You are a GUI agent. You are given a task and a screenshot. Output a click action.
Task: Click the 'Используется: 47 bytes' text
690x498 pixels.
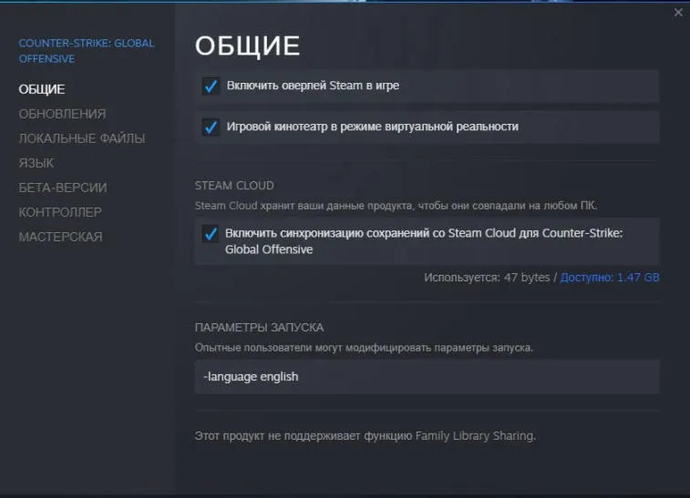tap(487, 278)
